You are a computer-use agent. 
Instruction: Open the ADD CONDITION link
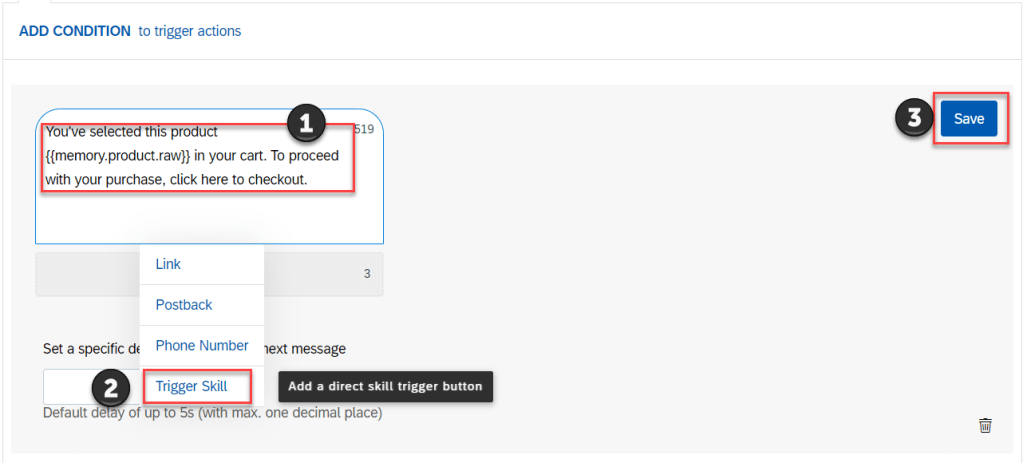click(75, 31)
